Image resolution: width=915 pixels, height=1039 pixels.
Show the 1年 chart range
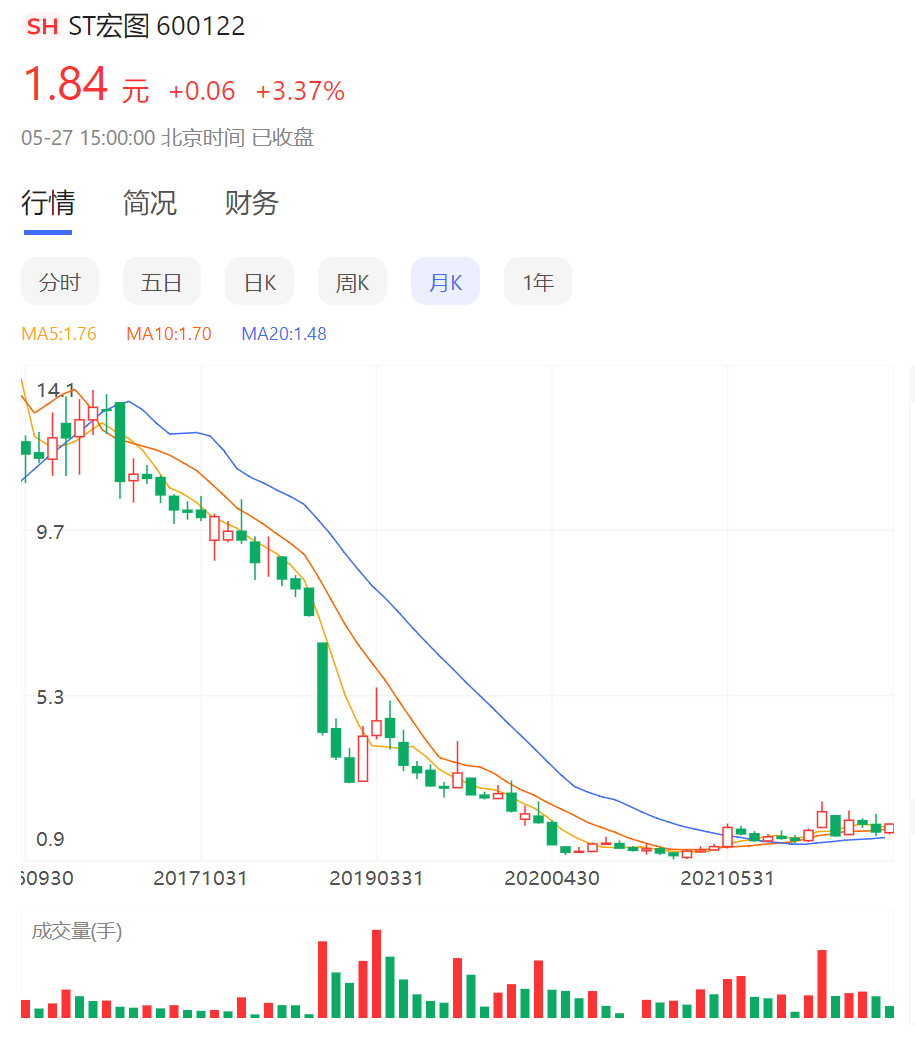pos(538,282)
